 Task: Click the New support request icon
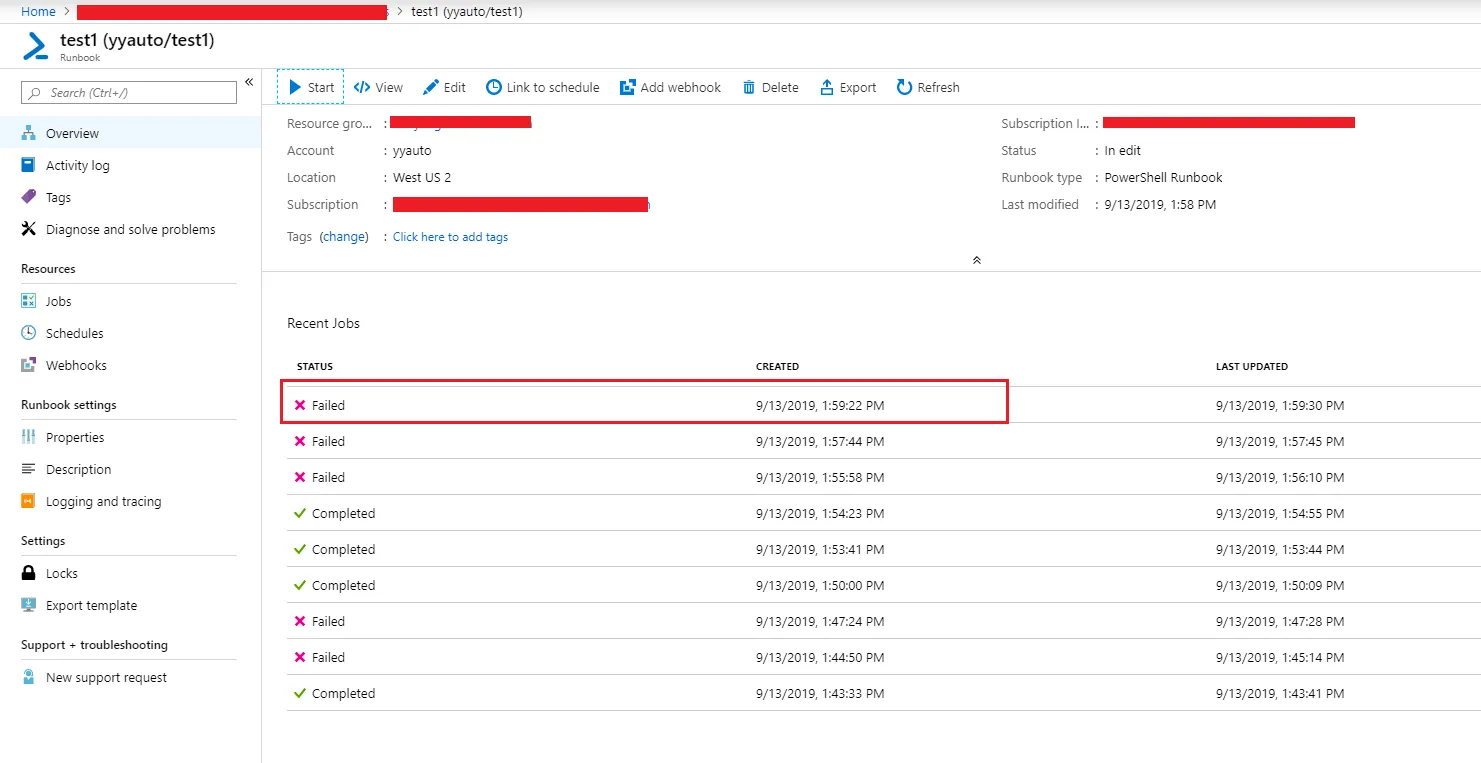point(29,677)
